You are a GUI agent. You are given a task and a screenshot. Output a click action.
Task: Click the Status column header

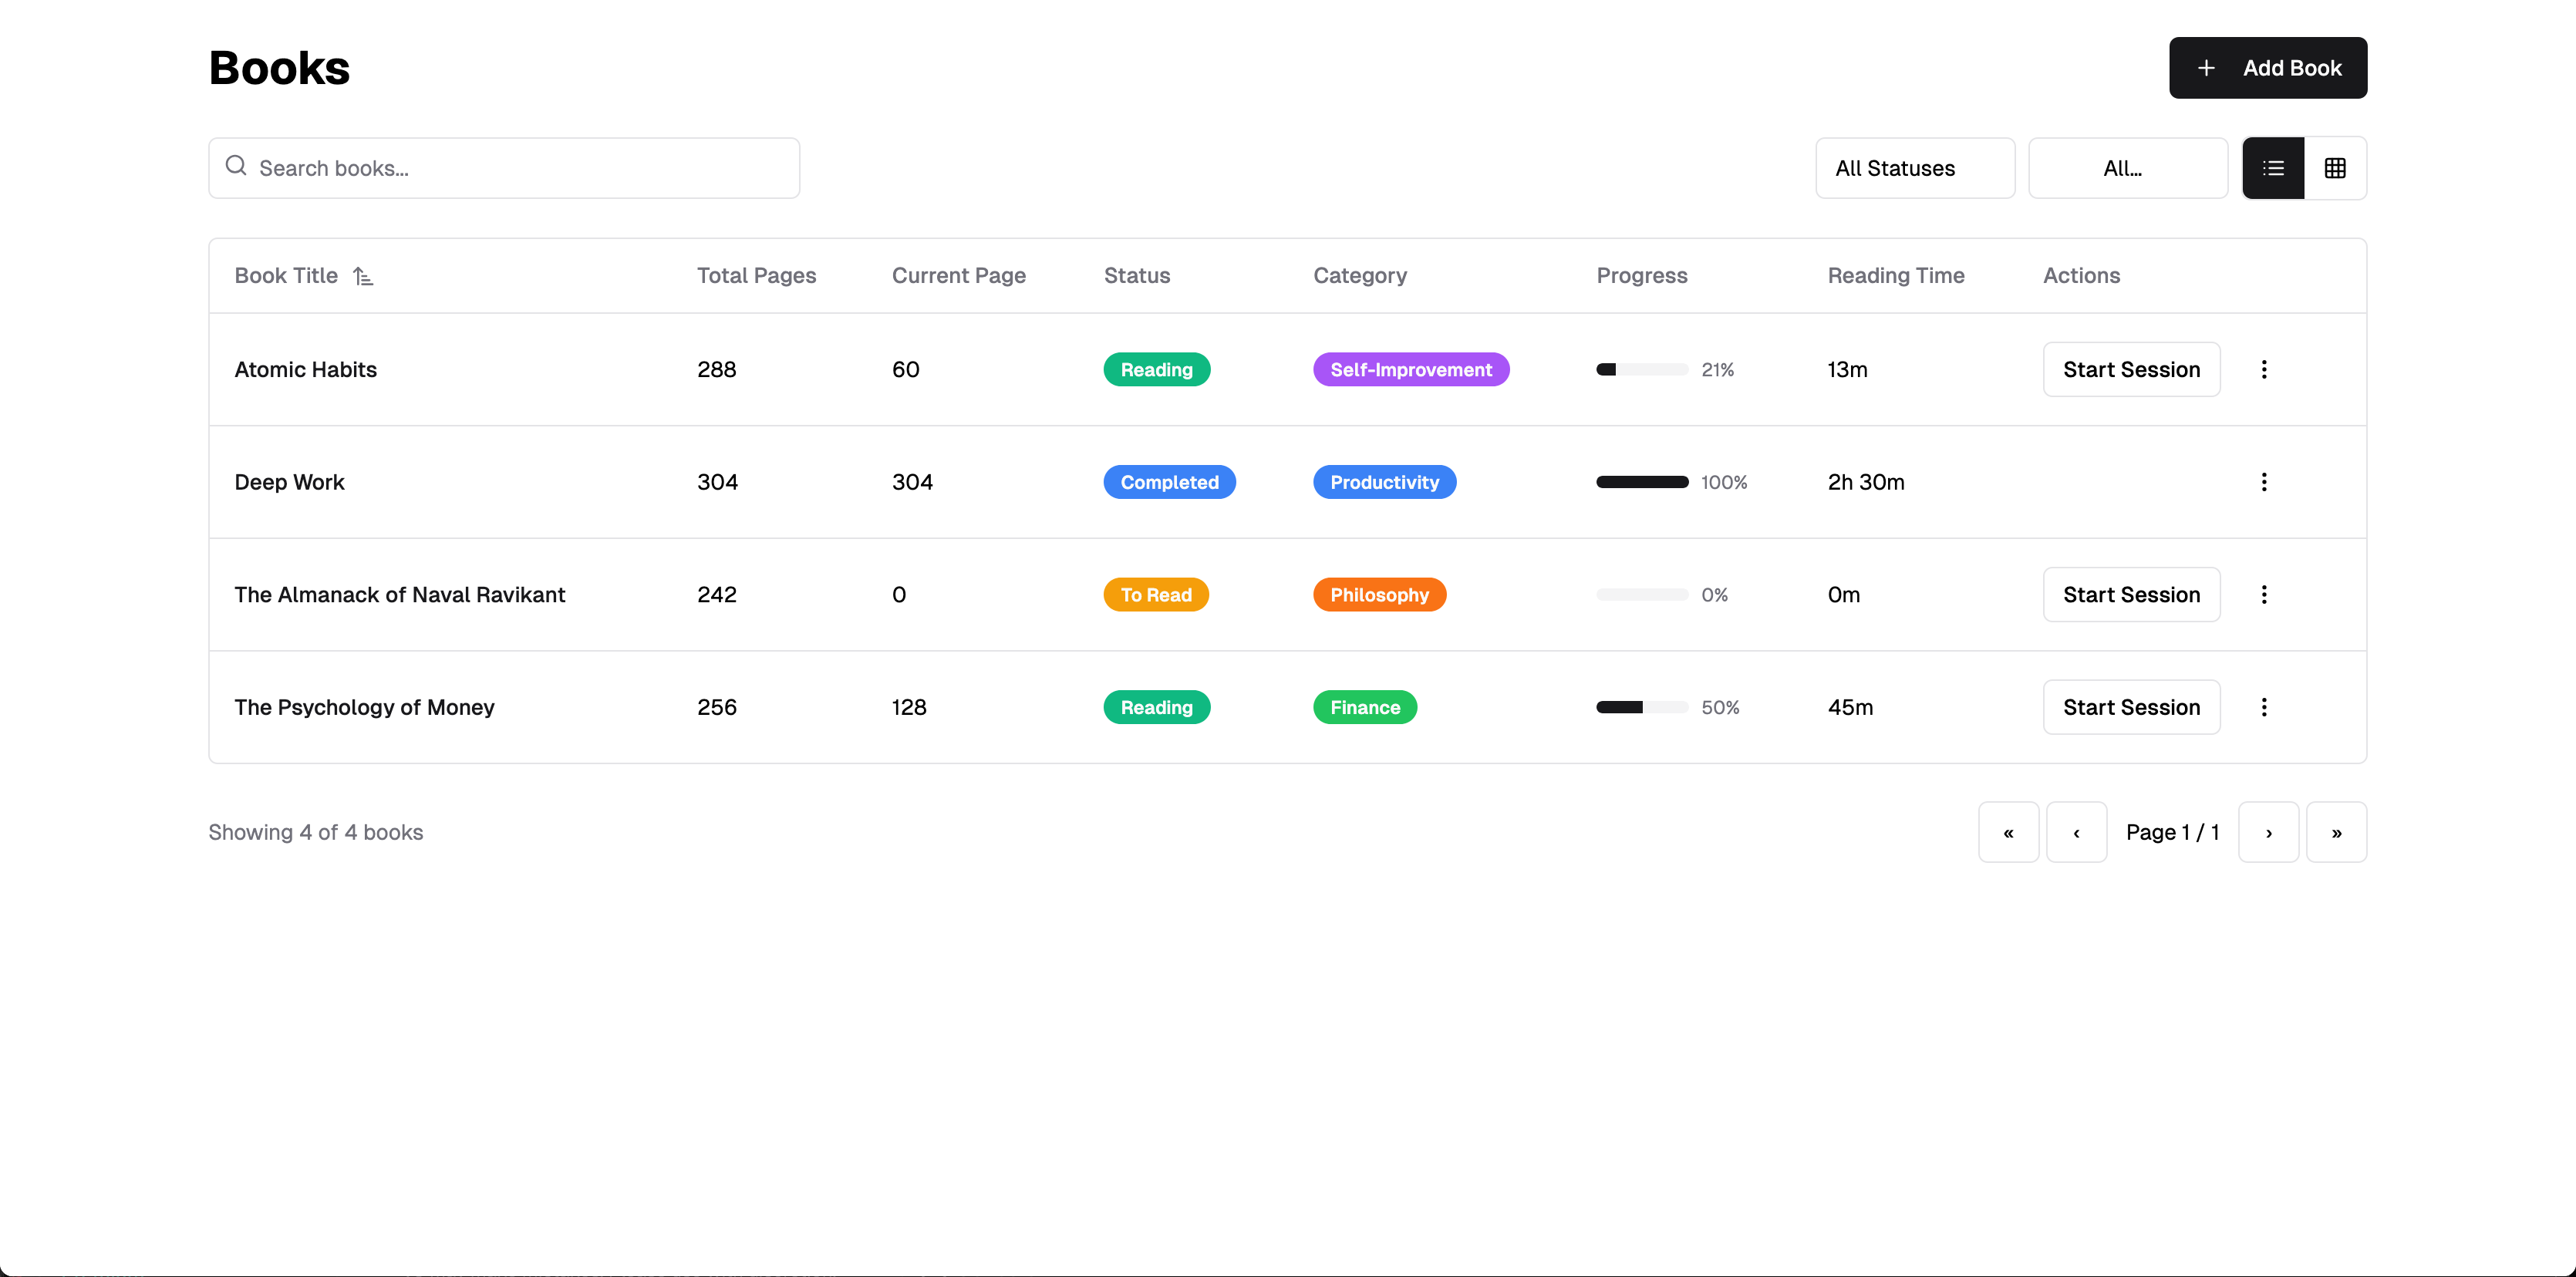pos(1136,276)
